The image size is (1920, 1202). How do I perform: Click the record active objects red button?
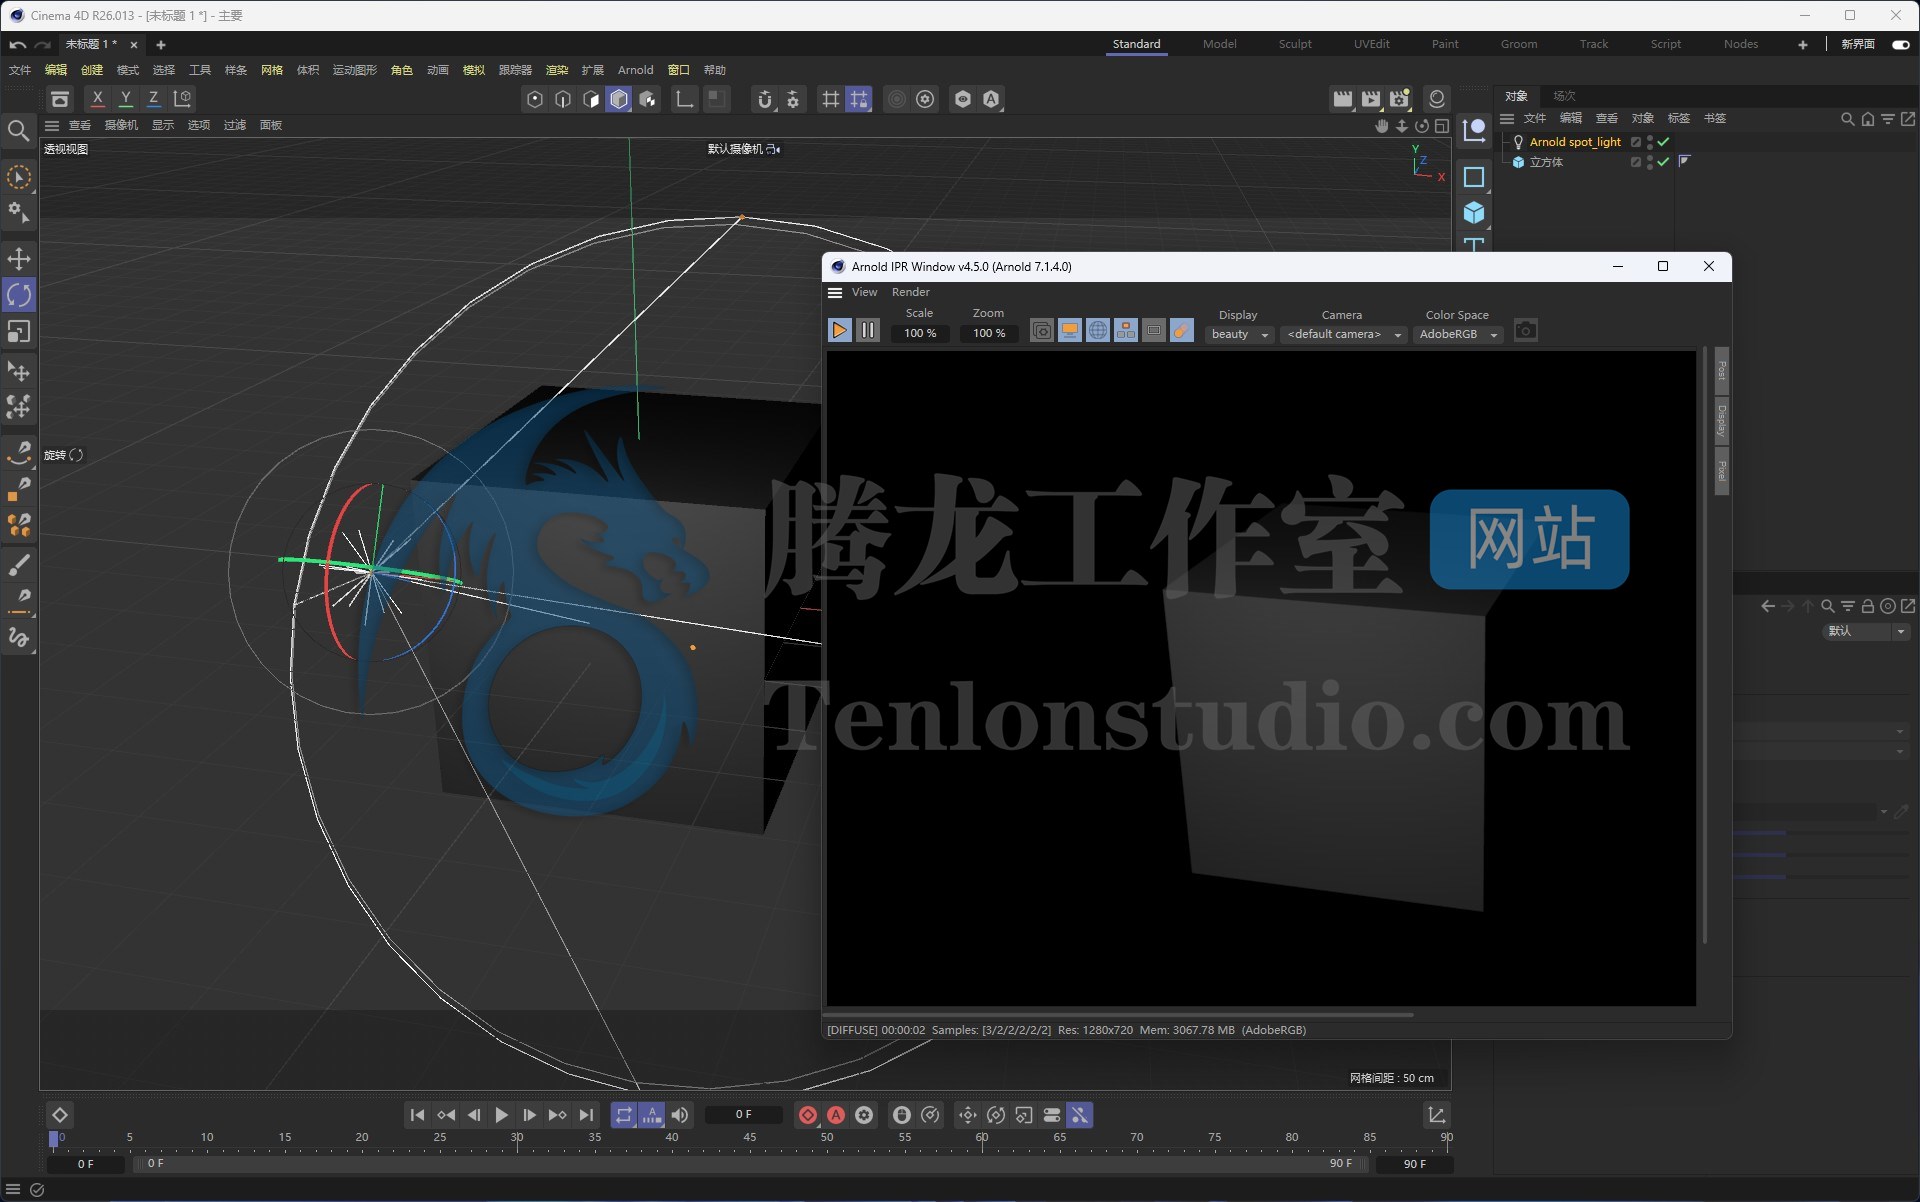tap(808, 1115)
